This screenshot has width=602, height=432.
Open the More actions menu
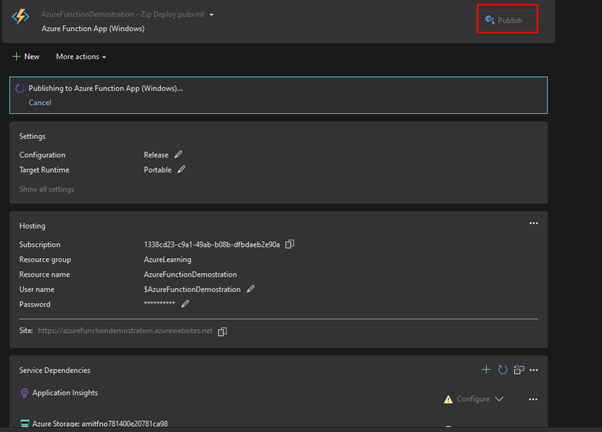[81, 57]
